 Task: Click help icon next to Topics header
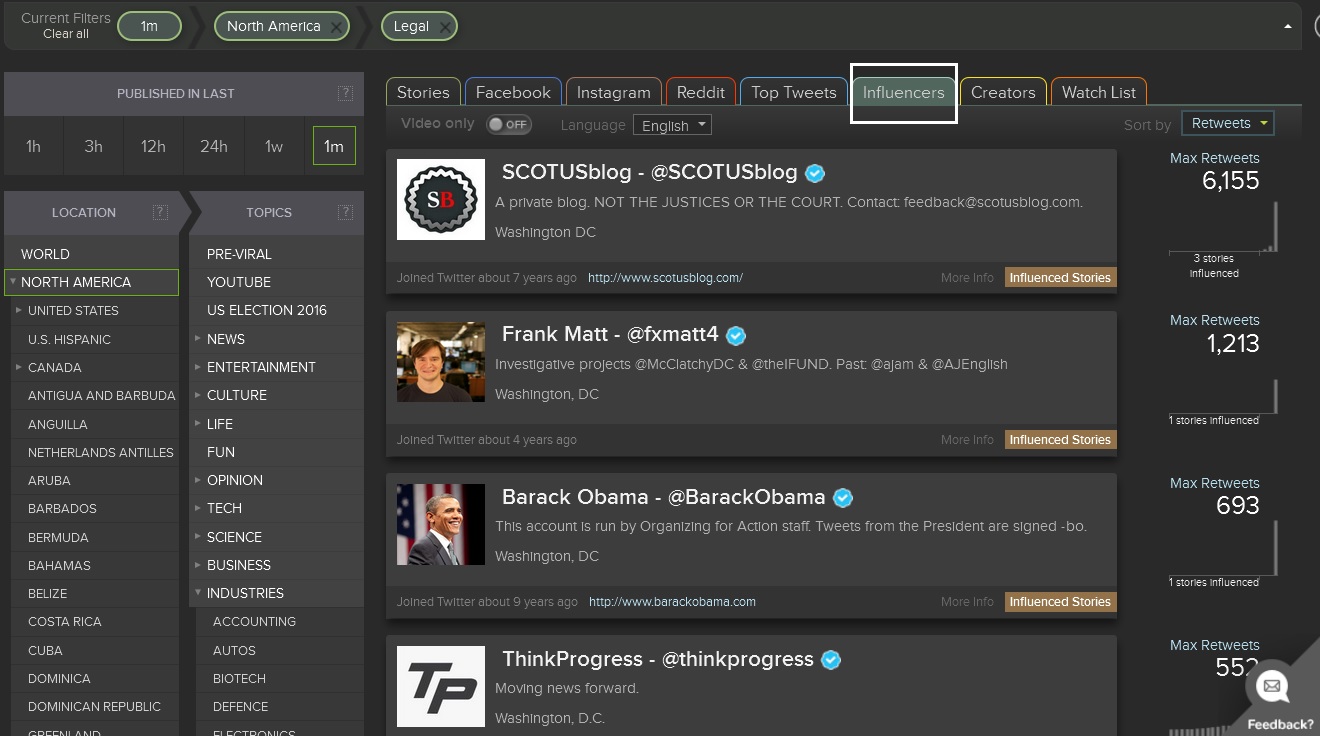click(x=345, y=212)
